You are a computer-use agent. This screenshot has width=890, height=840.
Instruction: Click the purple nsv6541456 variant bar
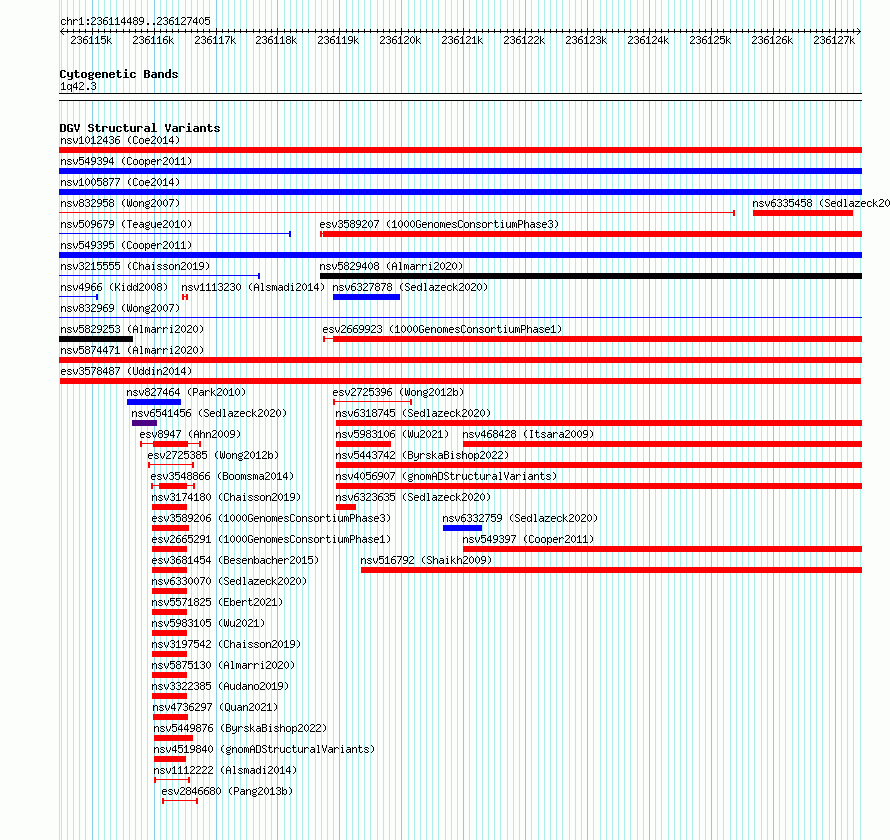(144, 423)
